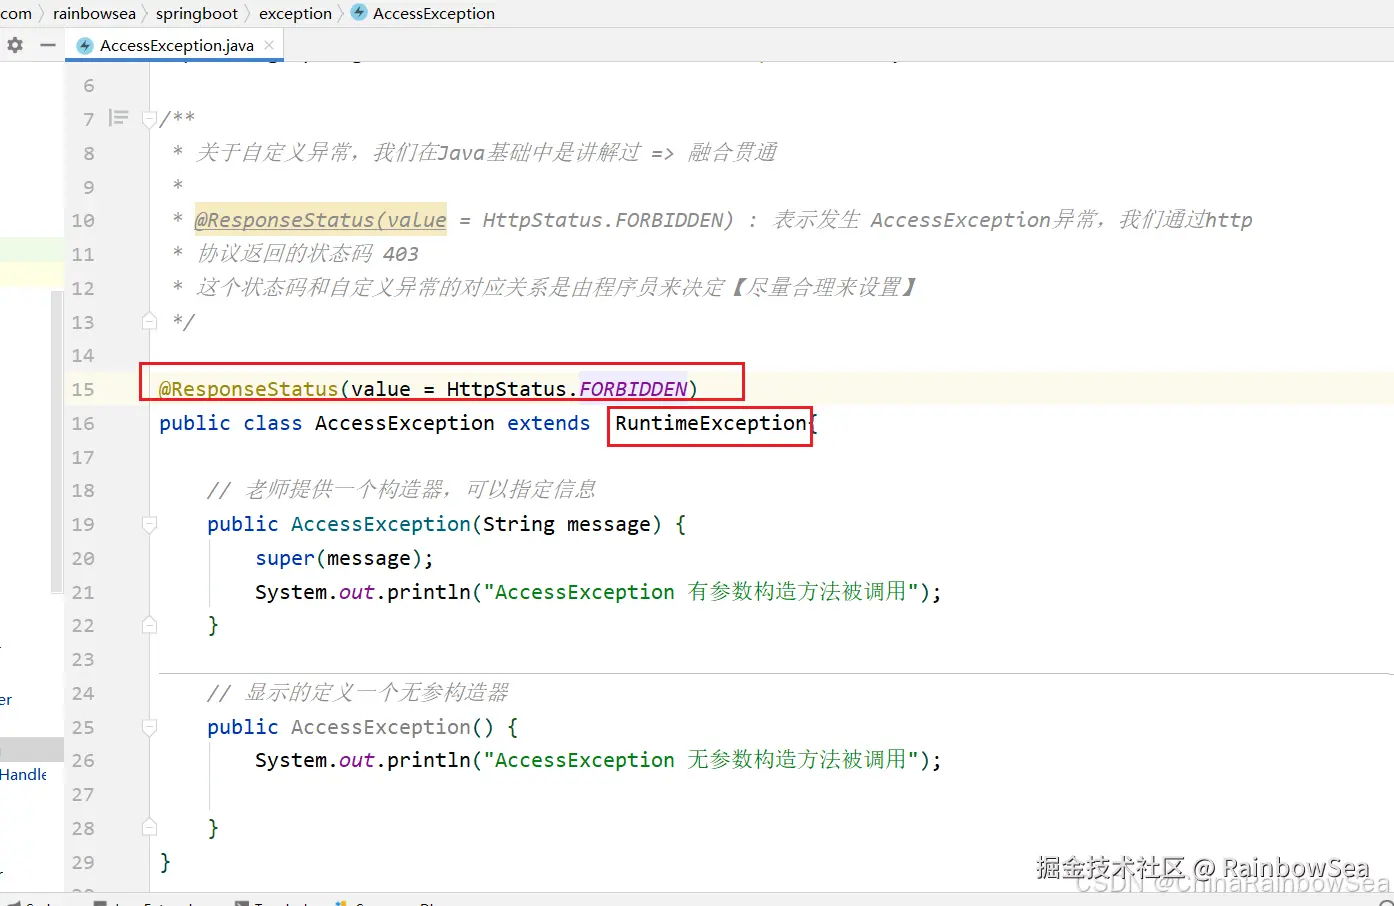The image size is (1394, 906).
Task: Click line number 15 in the gutter
Action: click(83, 389)
